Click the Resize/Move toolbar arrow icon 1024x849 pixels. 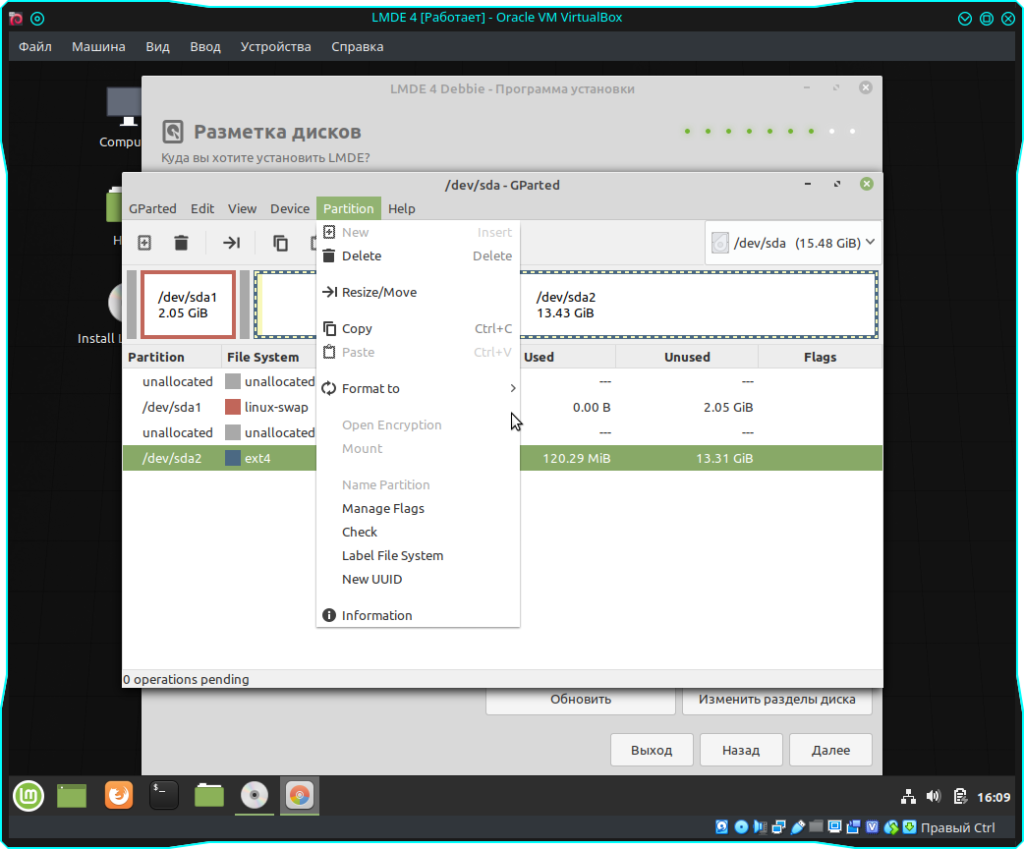pyautogui.click(x=231, y=243)
